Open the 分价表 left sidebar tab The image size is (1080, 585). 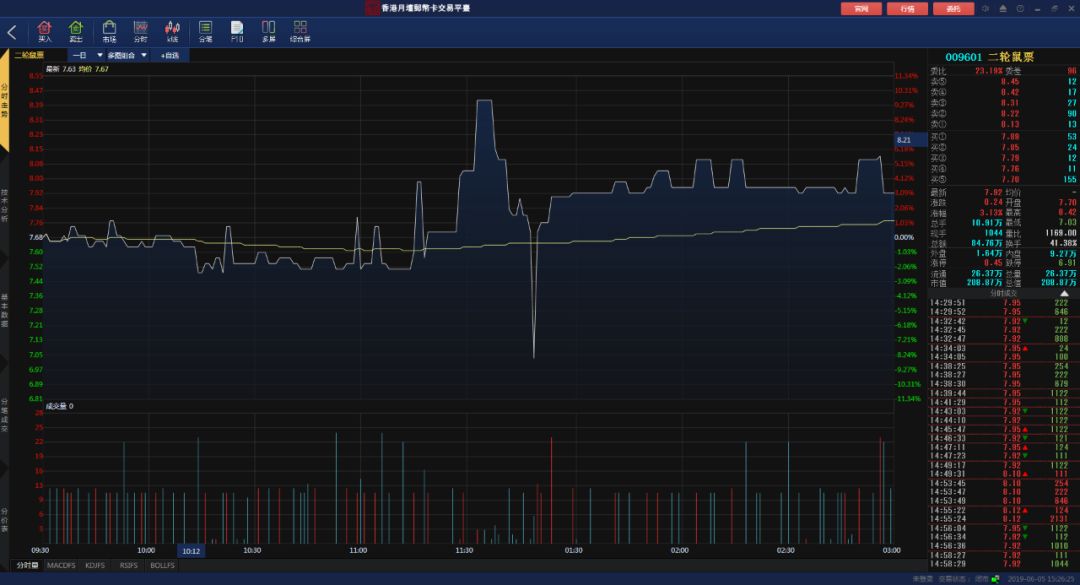(4, 520)
